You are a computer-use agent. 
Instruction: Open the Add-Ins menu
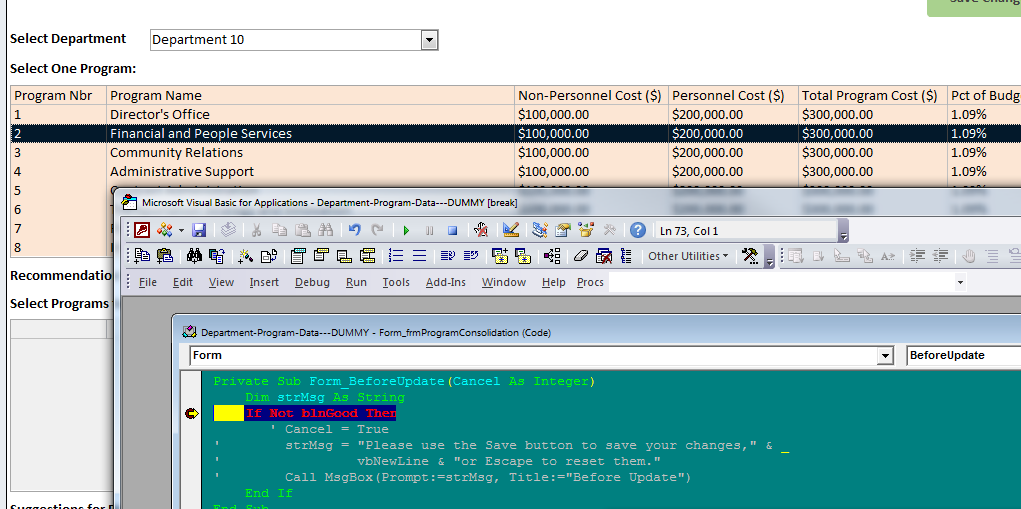[445, 282]
